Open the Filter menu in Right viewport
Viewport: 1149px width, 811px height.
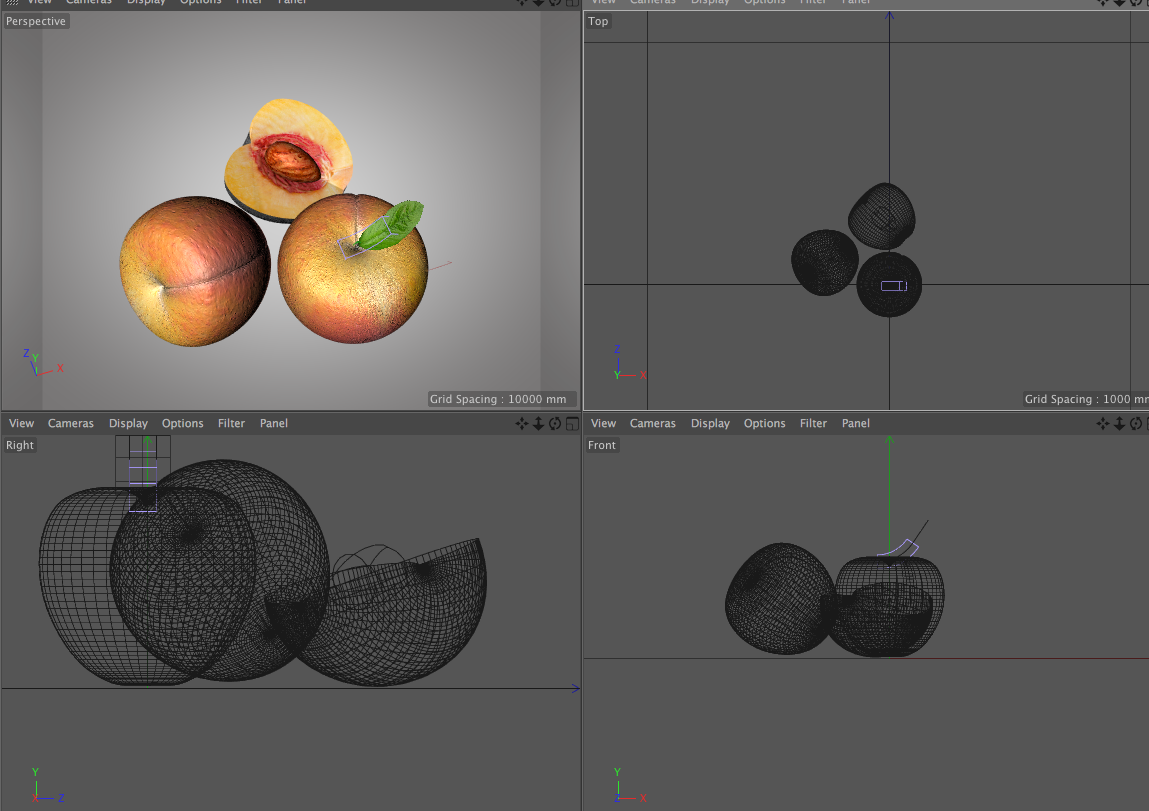[x=232, y=424]
